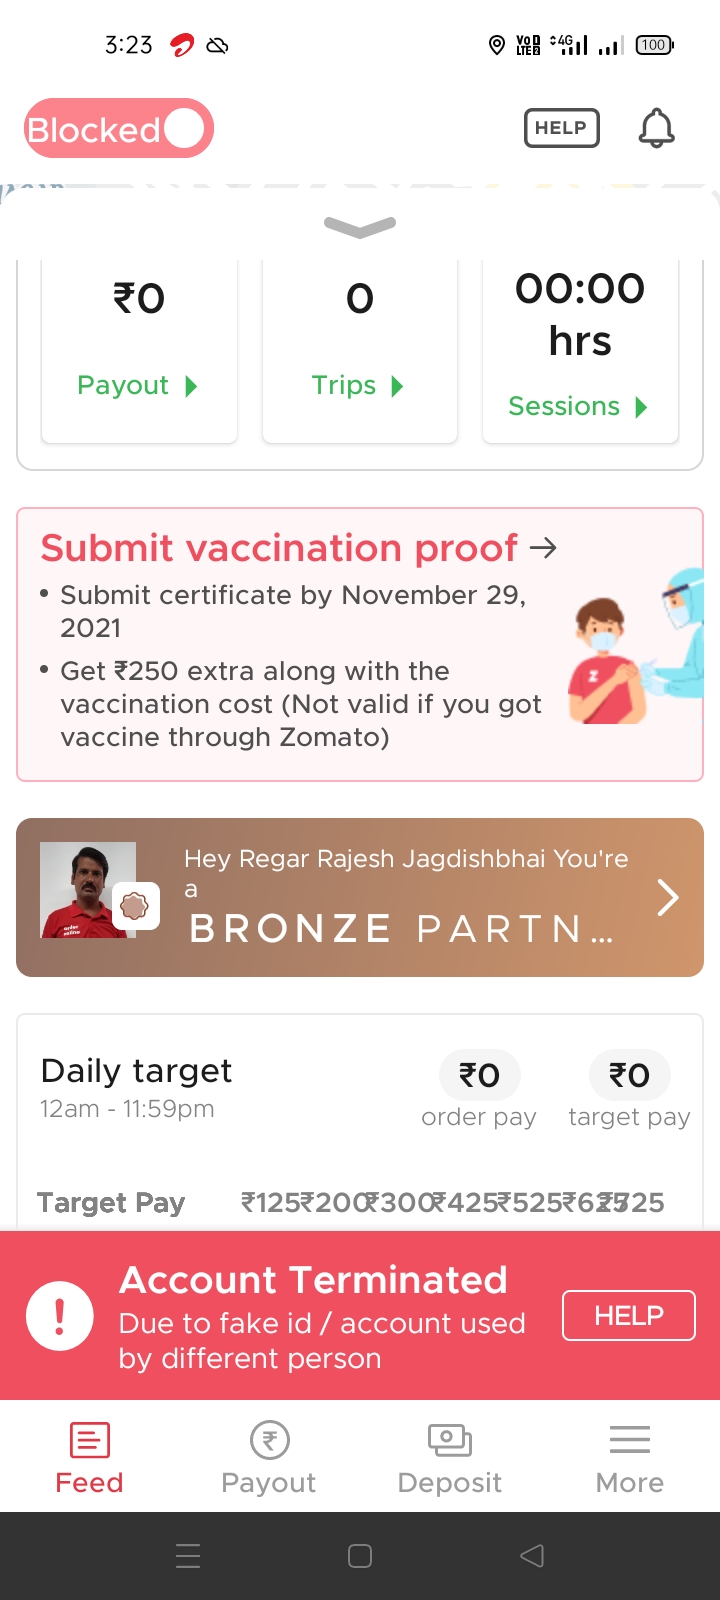Screen dimensions: 720x1600
Task: Open the notifications bell
Action: (657, 128)
